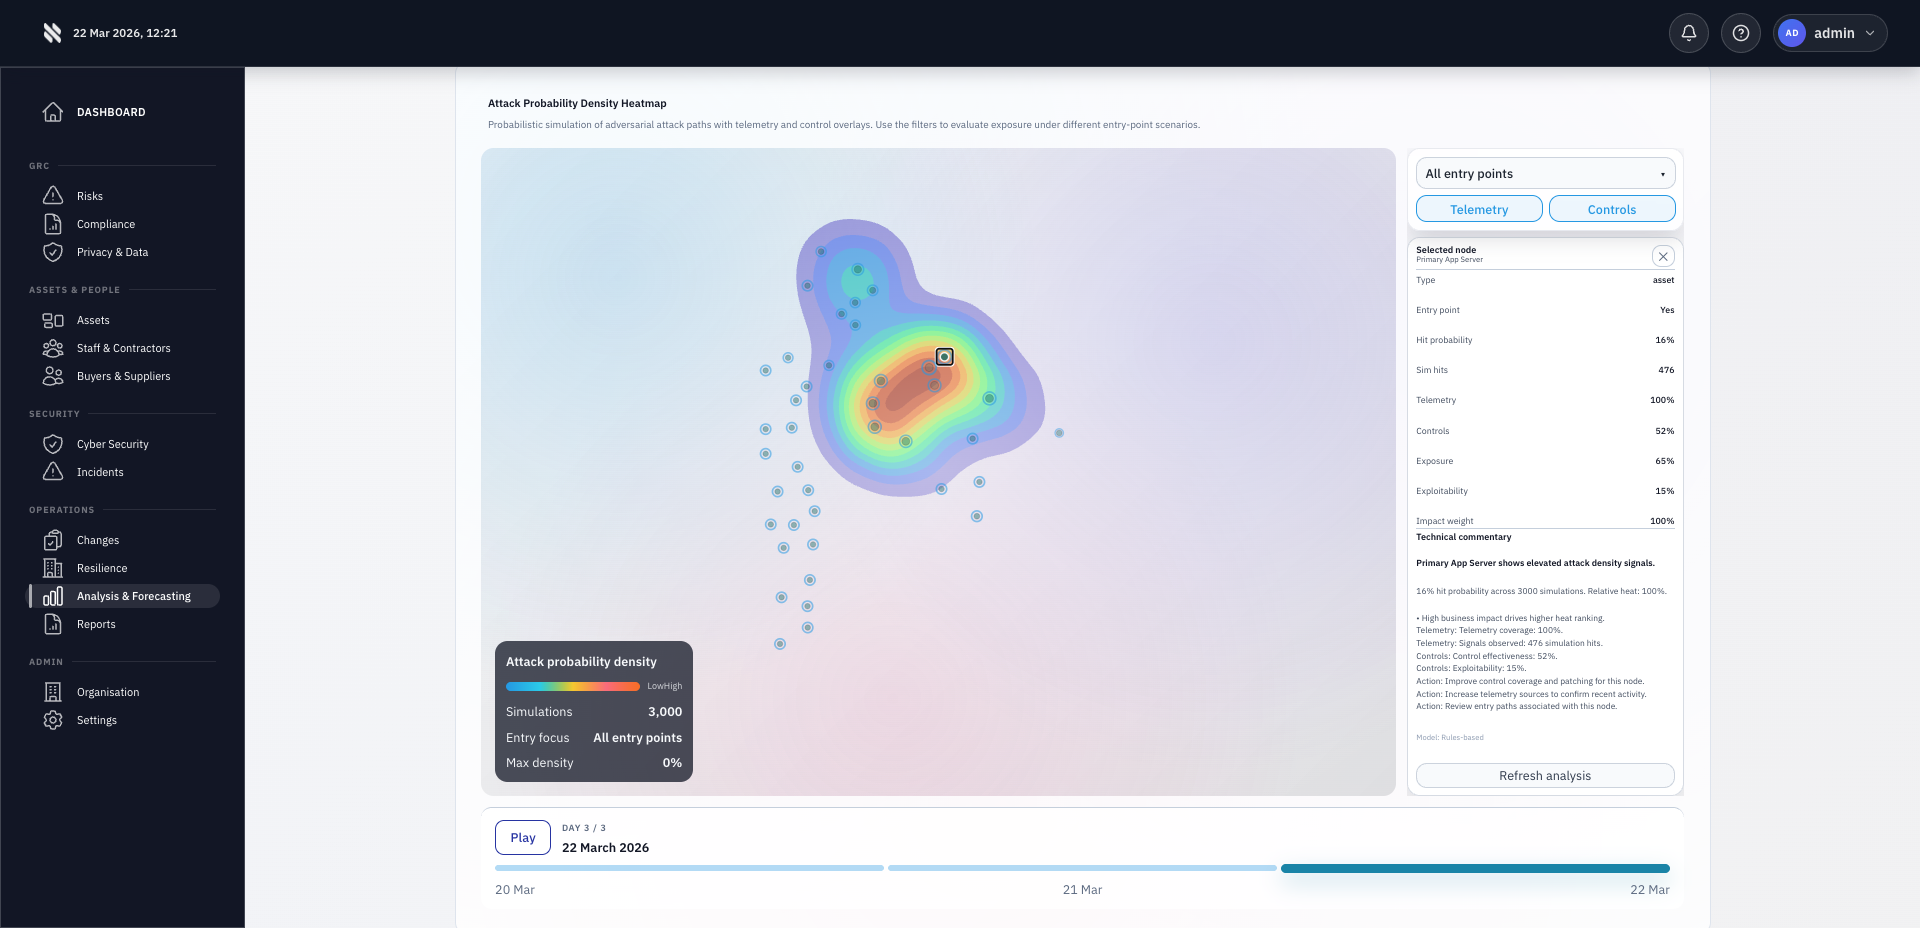This screenshot has height=928, width=1920.
Task: Open the All entry points dropdown
Action: click(1545, 173)
